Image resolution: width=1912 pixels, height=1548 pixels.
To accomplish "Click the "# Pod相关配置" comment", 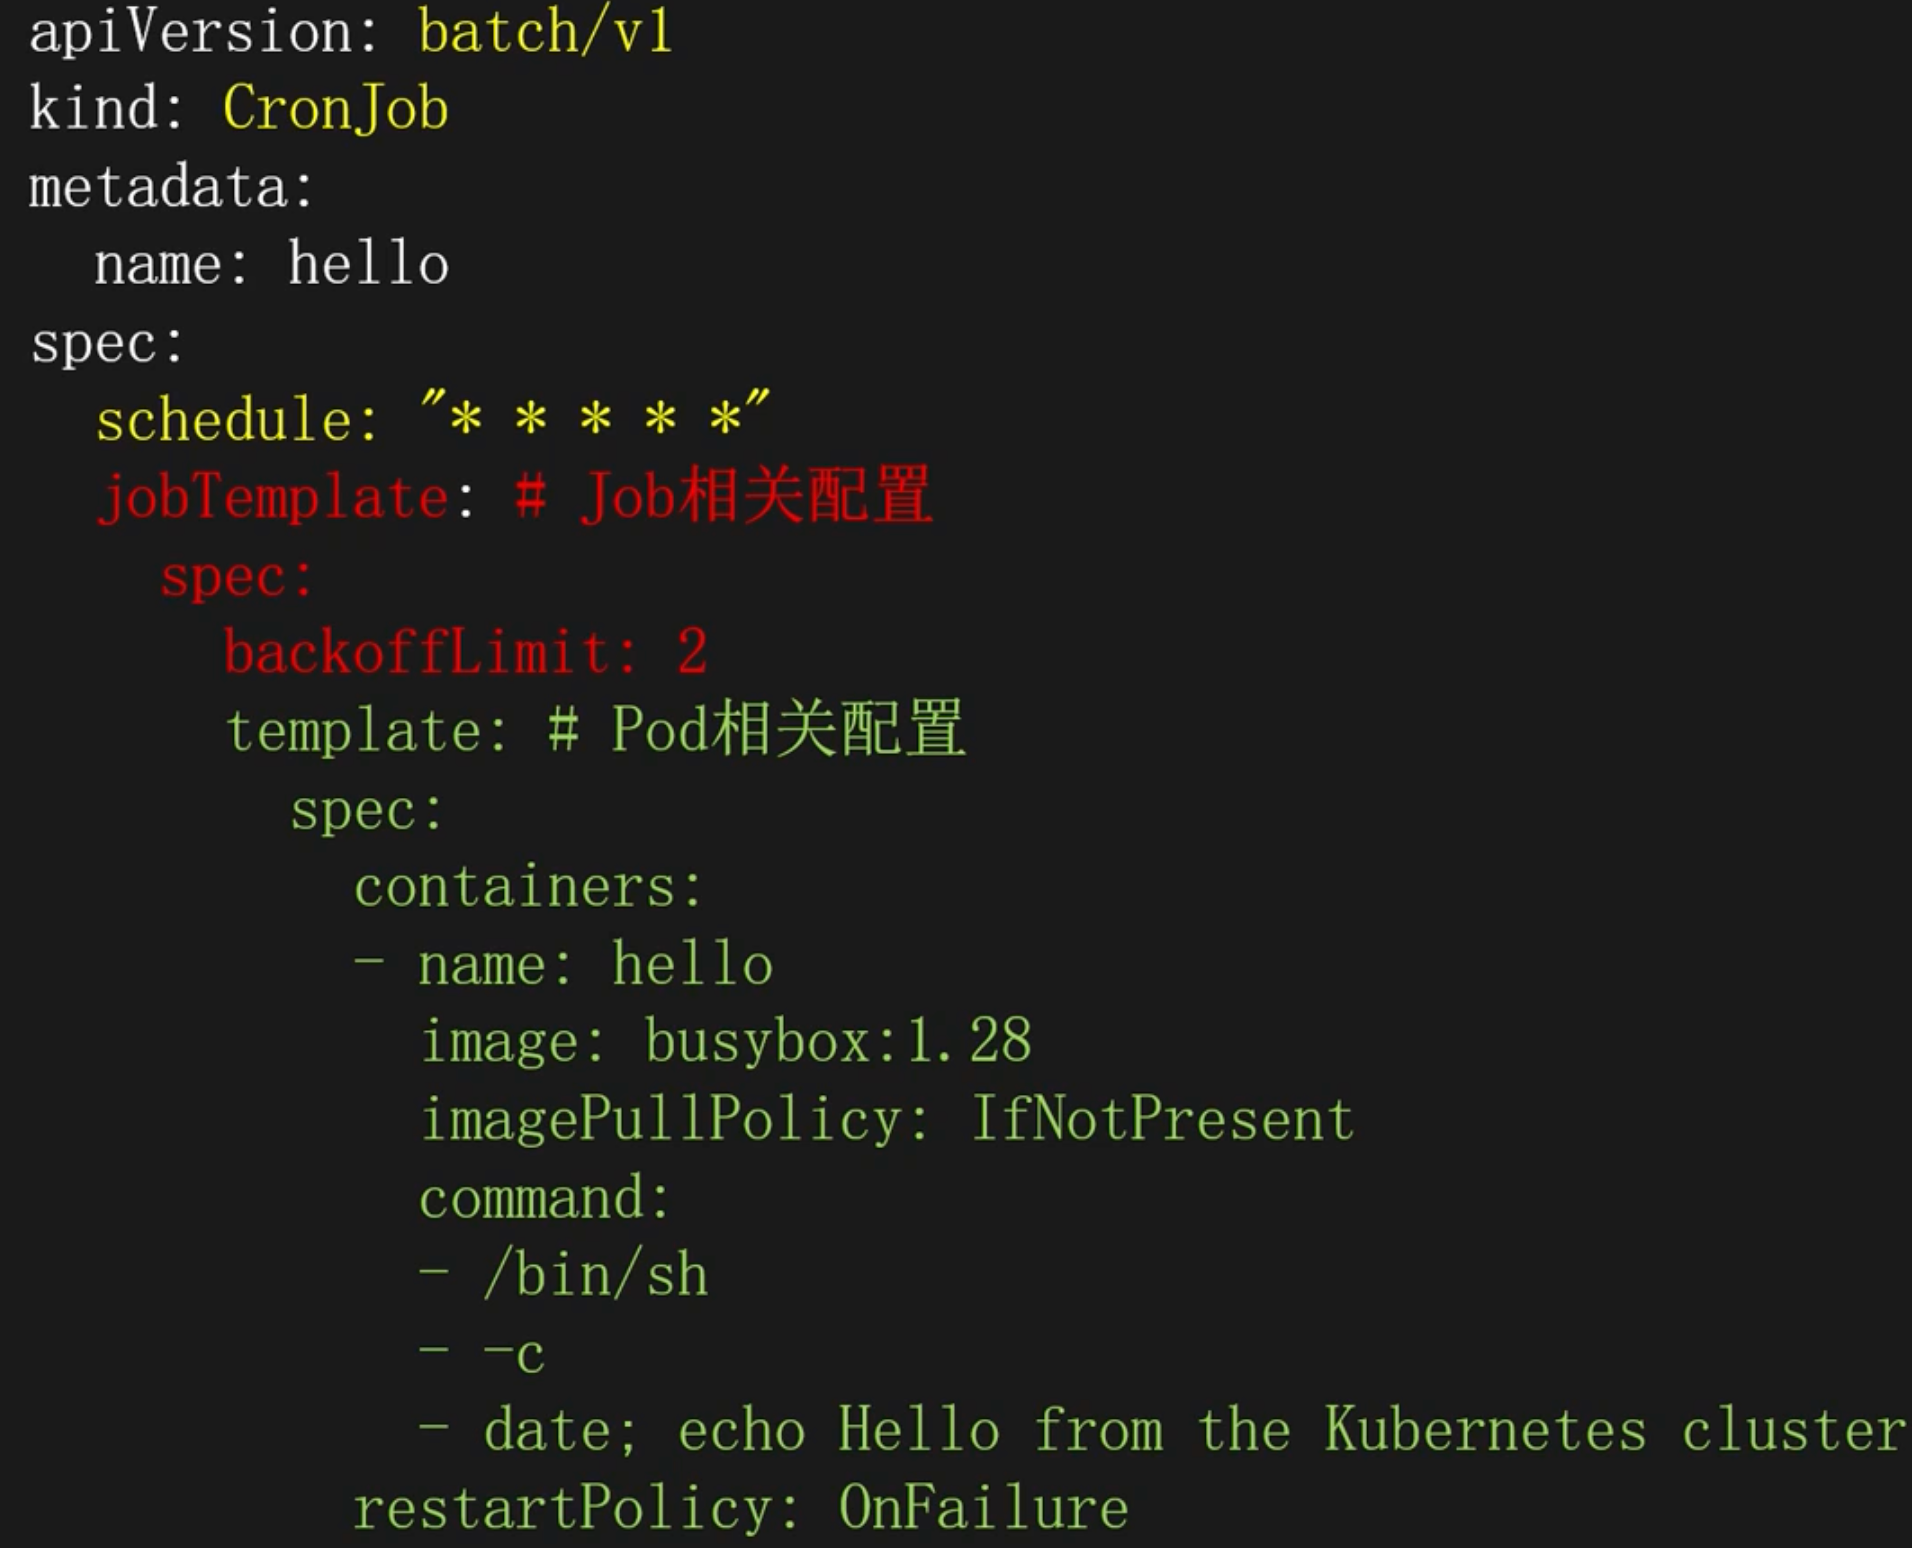I will 757,729.
